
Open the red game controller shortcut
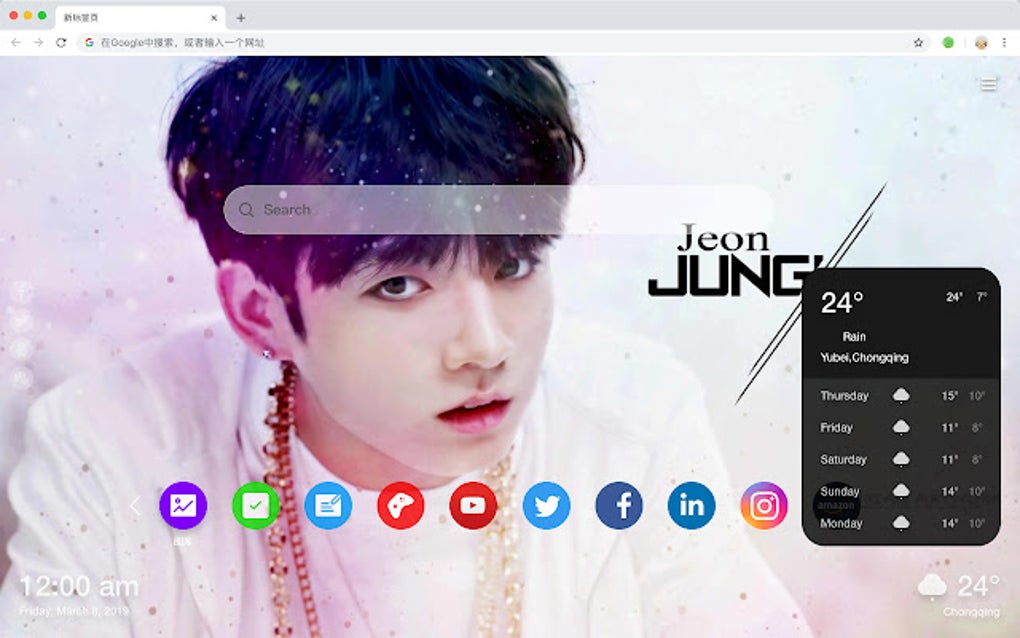tap(400, 506)
